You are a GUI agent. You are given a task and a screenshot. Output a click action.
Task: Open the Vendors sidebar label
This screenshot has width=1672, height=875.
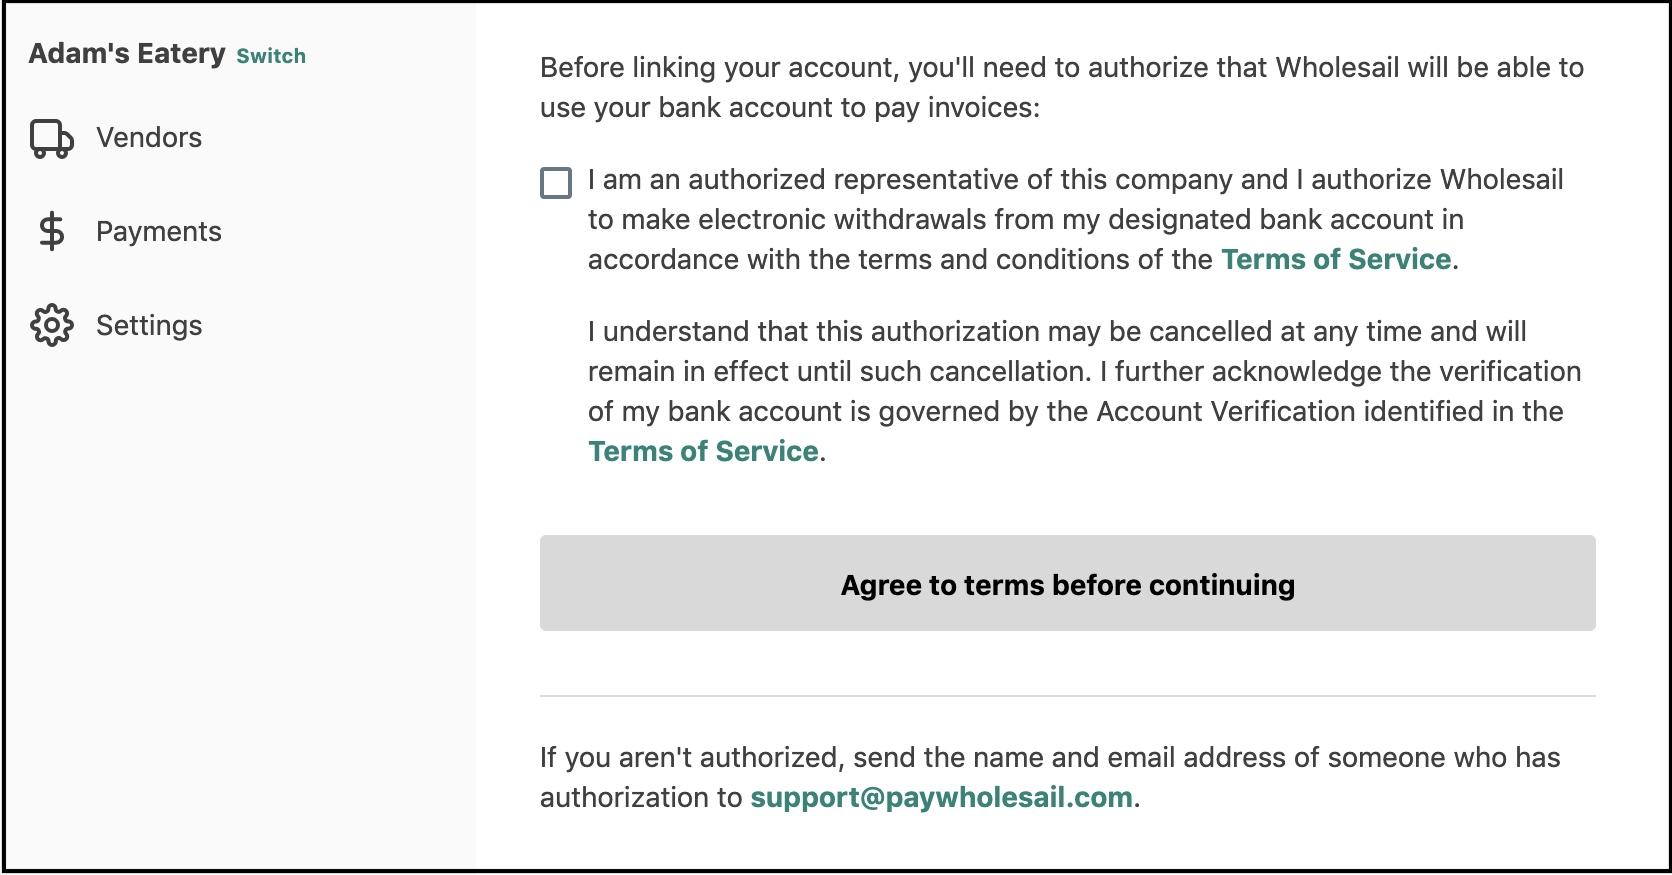pos(149,138)
